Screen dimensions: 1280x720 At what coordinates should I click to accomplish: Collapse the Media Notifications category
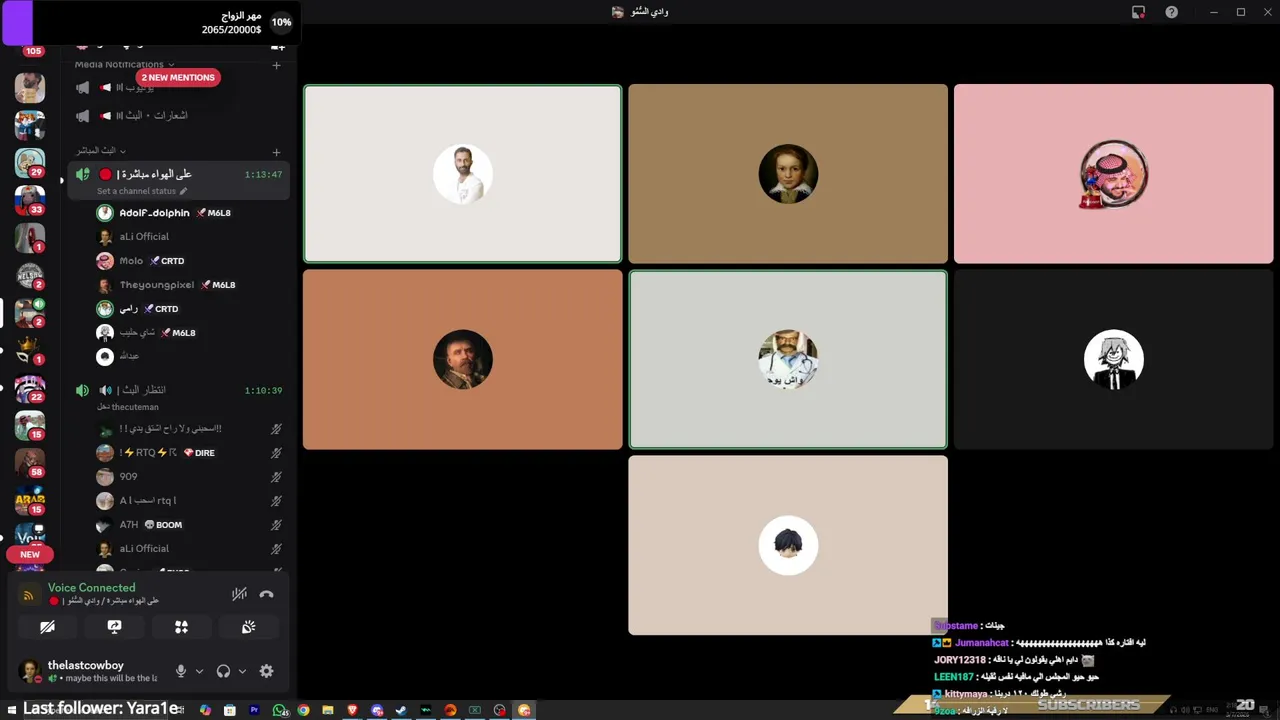pos(124,64)
